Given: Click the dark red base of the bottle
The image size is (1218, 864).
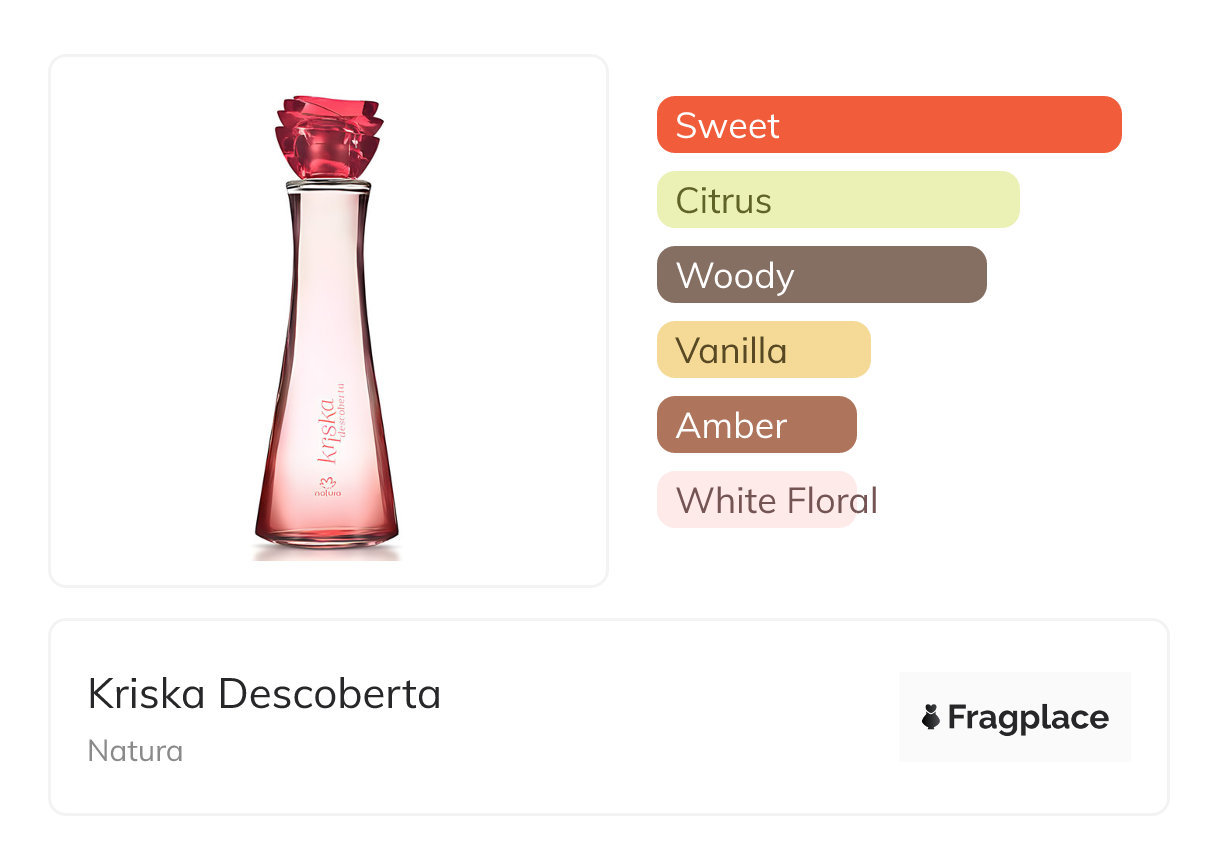Looking at the screenshot, I should pos(326,530).
